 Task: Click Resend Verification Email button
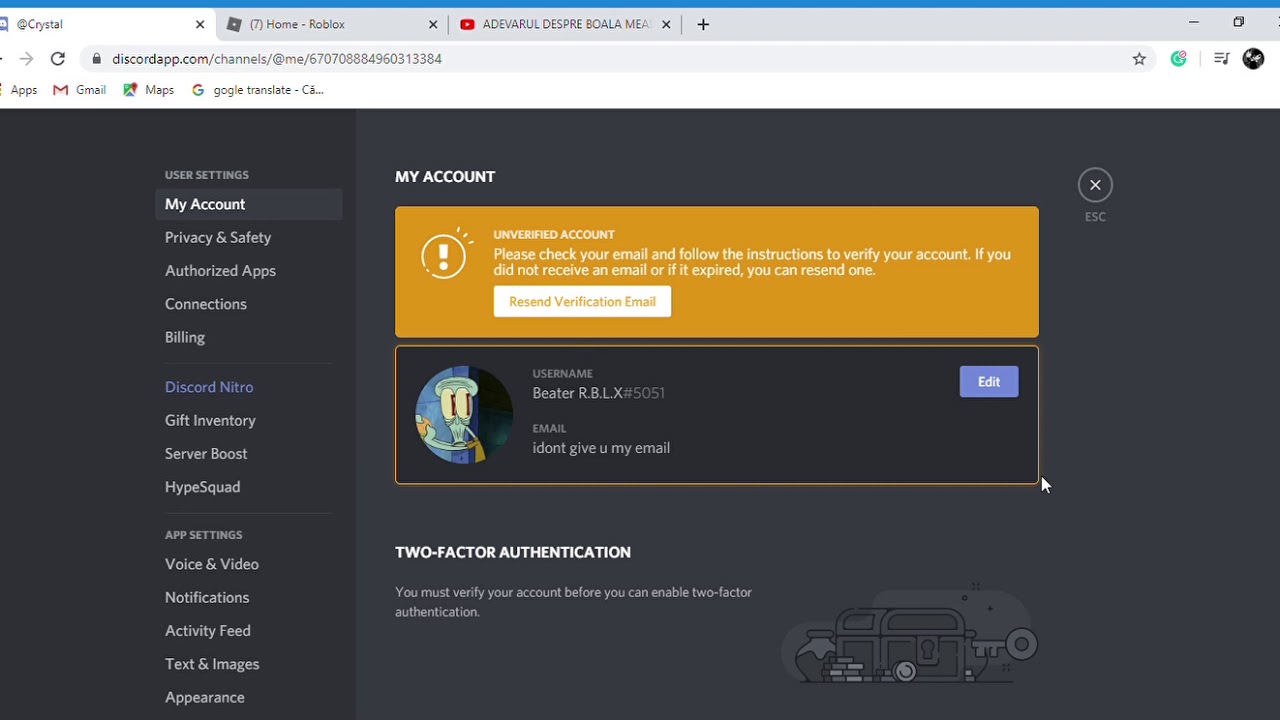pos(582,302)
